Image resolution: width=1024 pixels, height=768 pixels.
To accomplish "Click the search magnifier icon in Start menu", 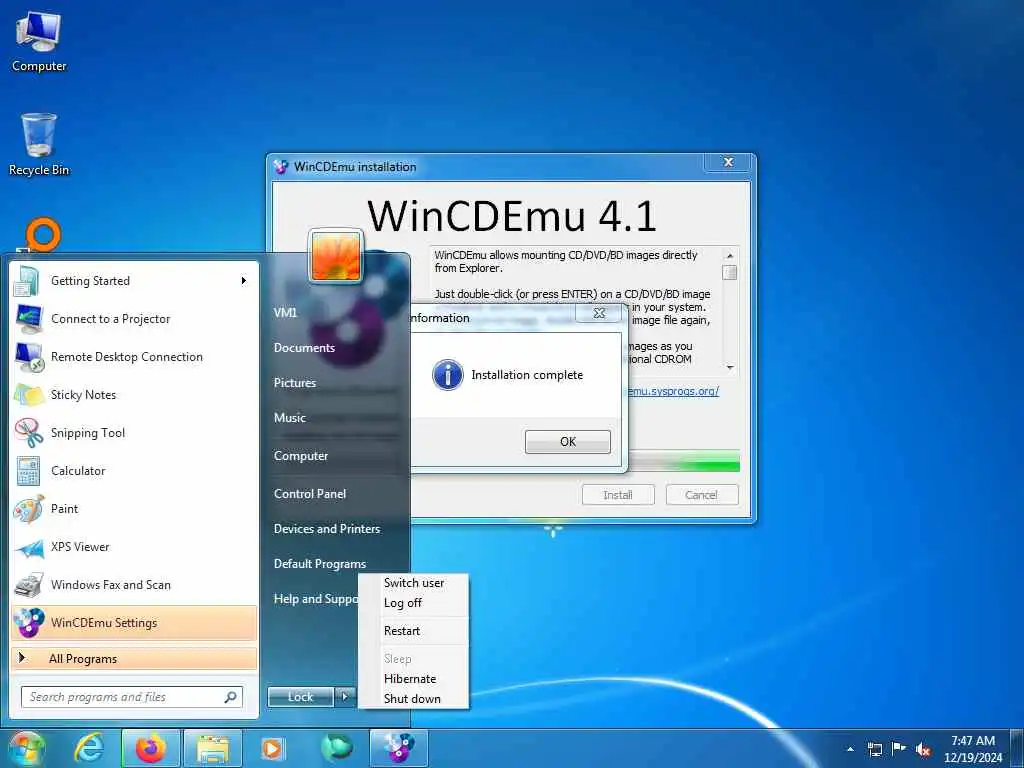I will tap(231, 697).
